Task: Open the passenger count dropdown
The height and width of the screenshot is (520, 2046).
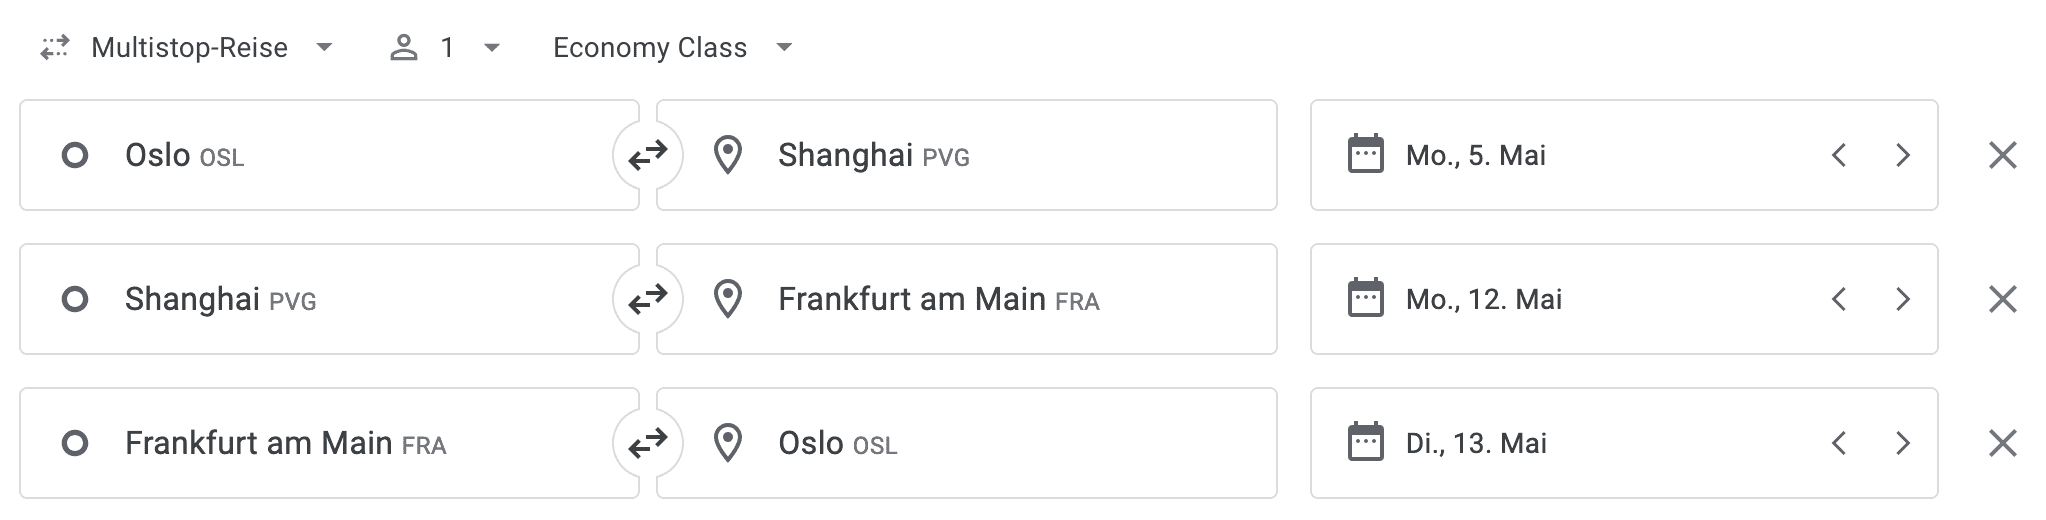Action: point(445,48)
